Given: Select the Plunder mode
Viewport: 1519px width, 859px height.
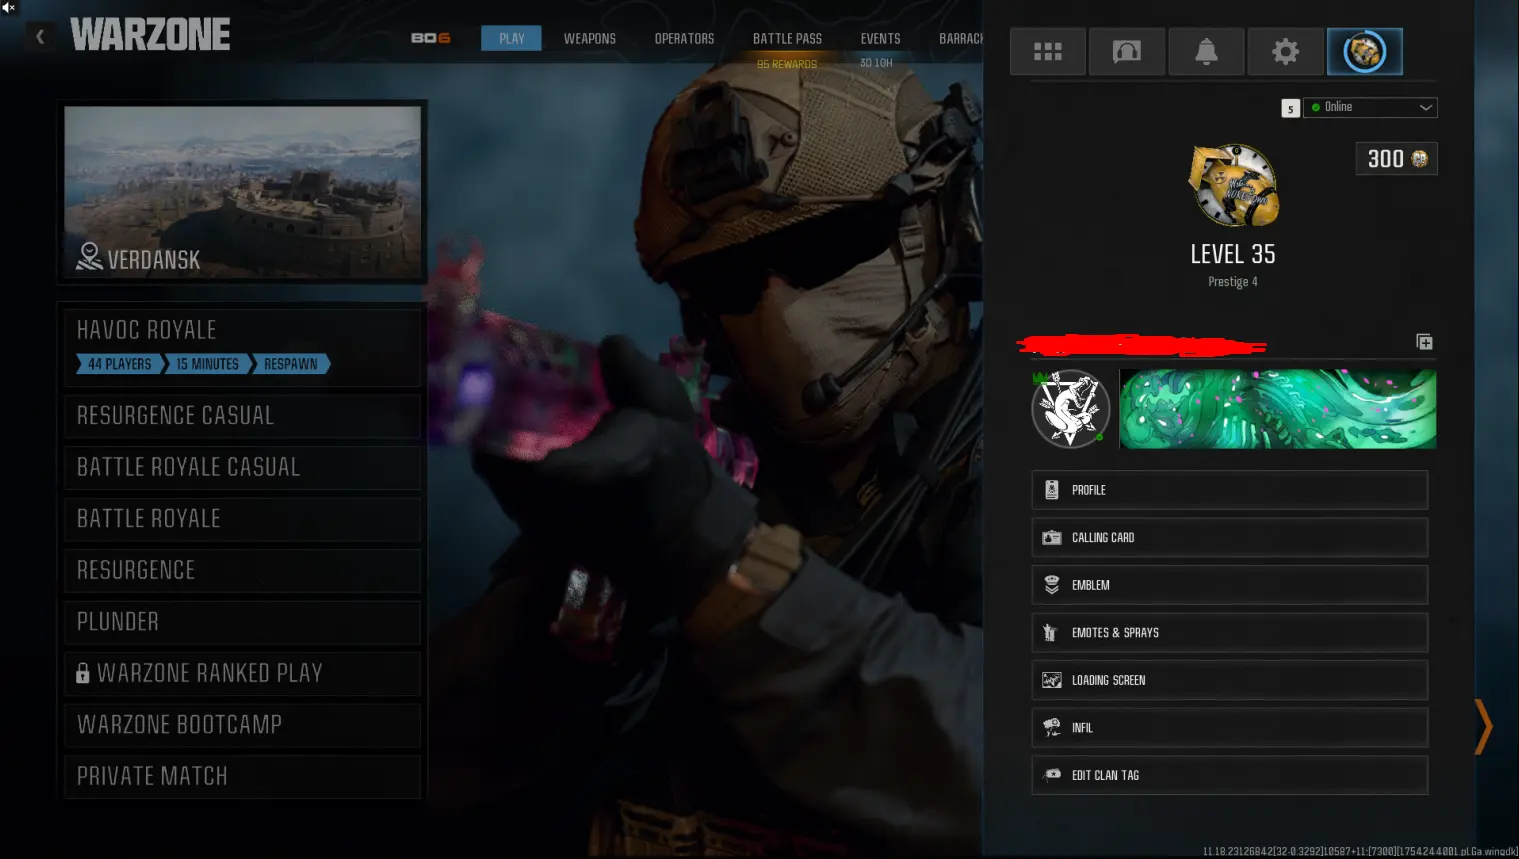Looking at the screenshot, I should (242, 622).
